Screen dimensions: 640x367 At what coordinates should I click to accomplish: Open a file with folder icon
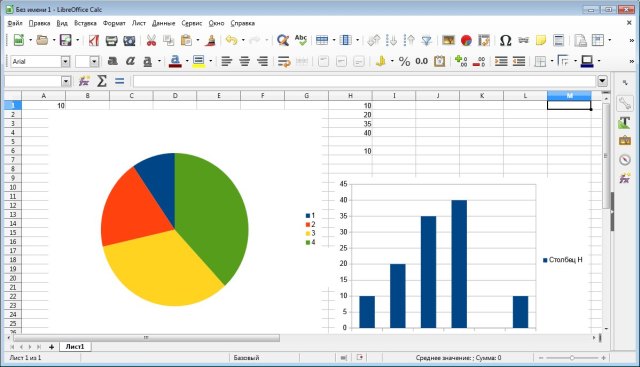pyautogui.click(x=42, y=40)
